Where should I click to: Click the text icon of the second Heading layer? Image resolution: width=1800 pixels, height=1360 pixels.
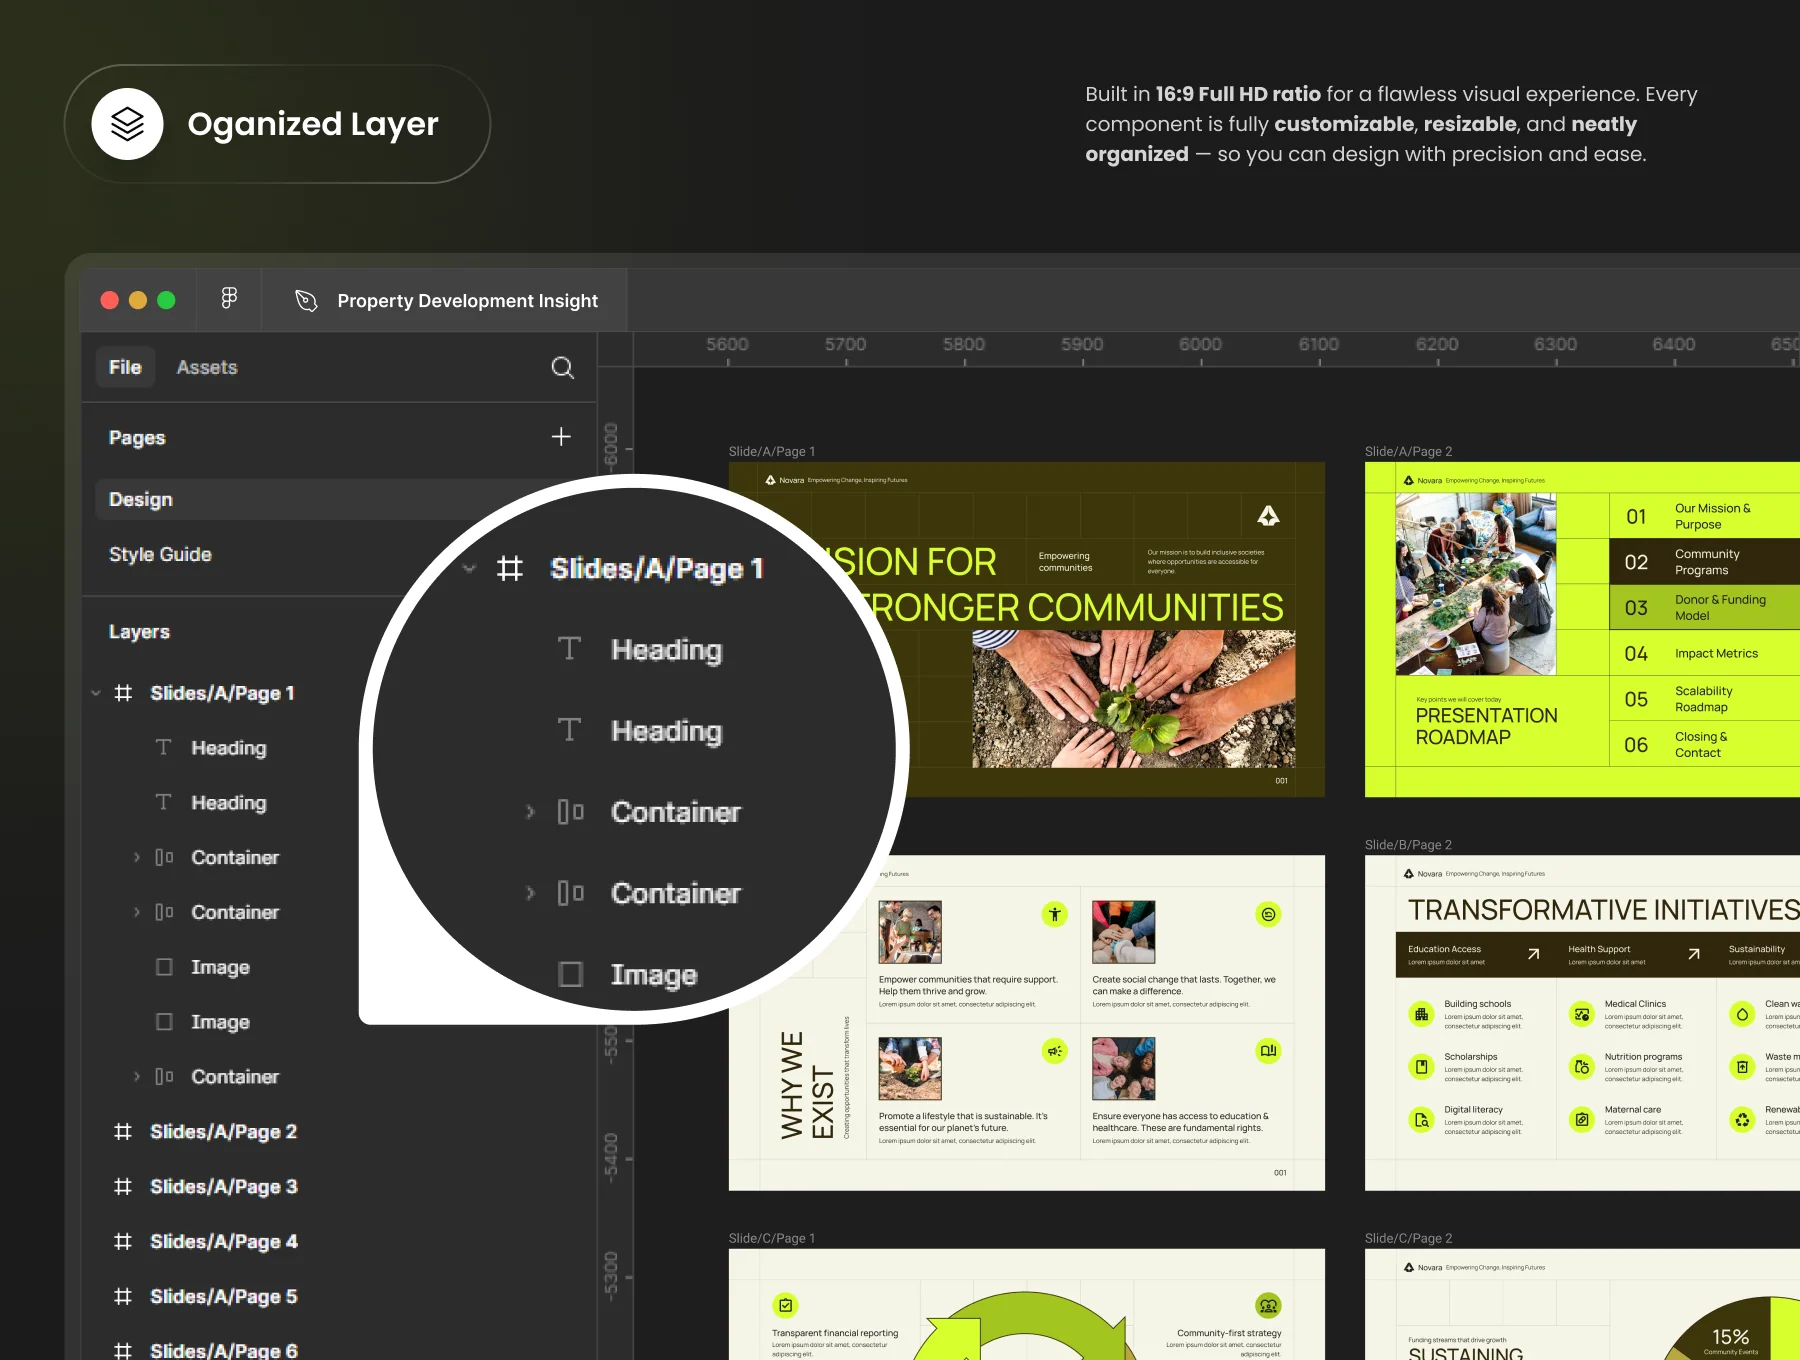[x=163, y=802]
